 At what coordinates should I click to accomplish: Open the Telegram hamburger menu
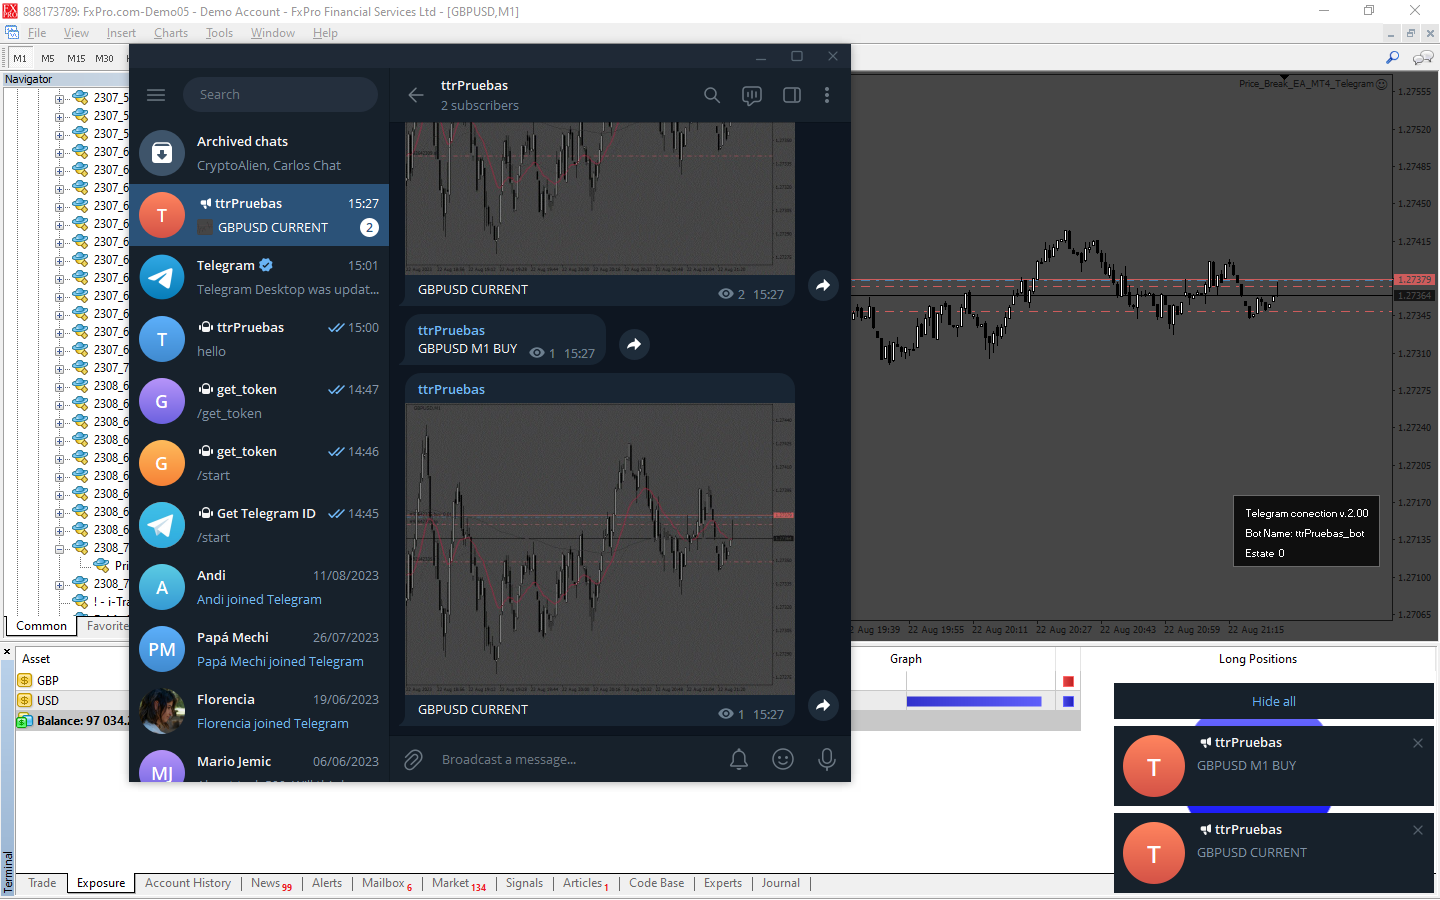click(156, 95)
